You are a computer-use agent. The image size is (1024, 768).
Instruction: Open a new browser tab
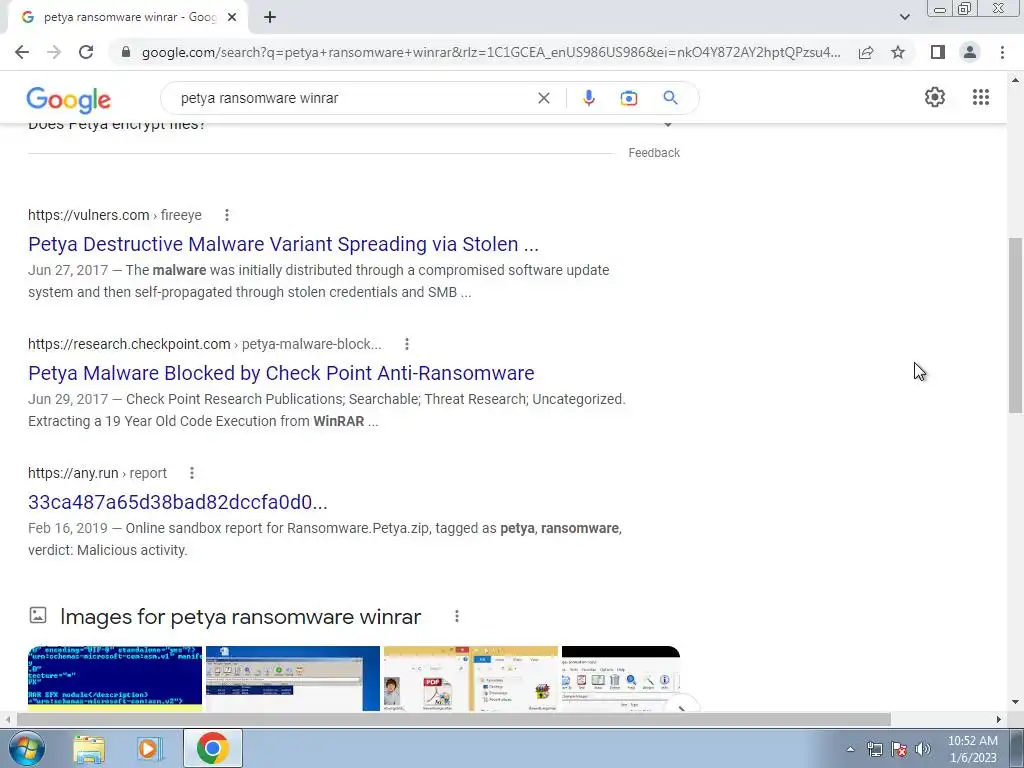tap(270, 17)
